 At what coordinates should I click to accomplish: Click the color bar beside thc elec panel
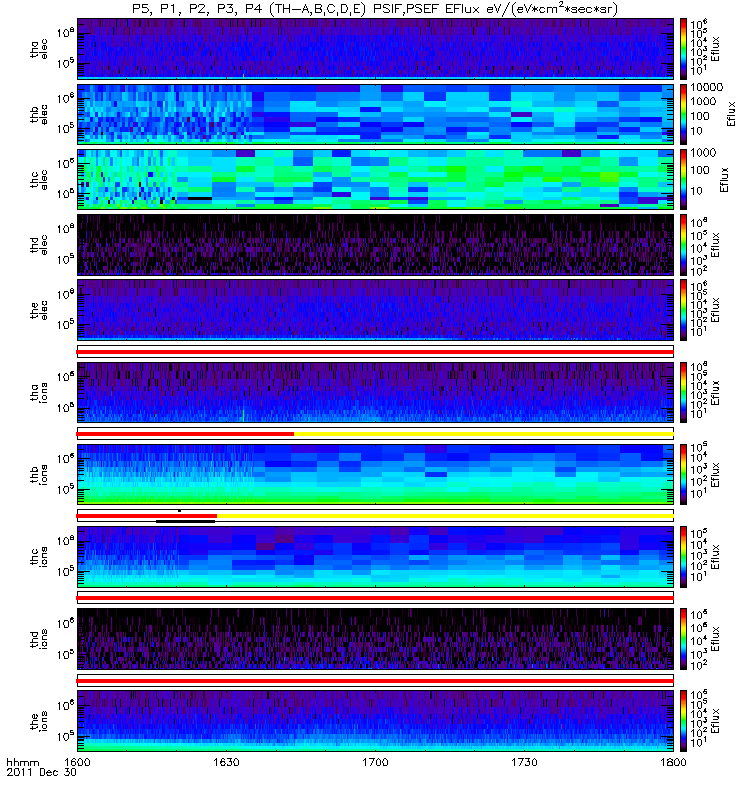[683, 180]
